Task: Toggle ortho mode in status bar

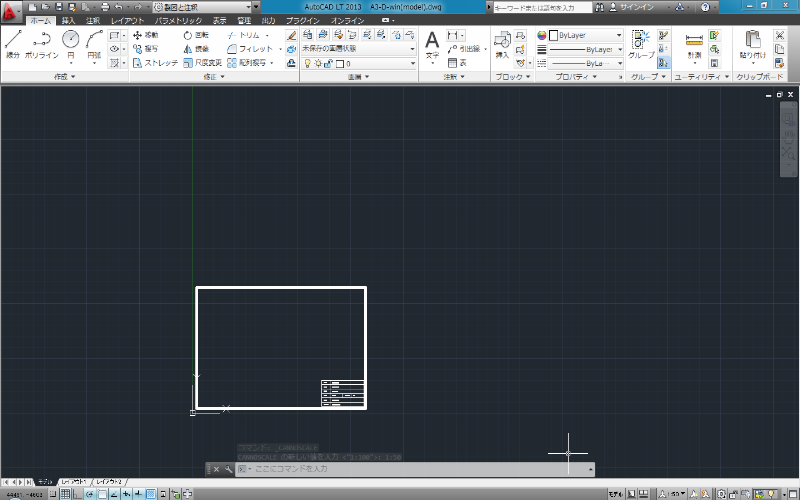Action: pyautogui.click(x=77, y=494)
